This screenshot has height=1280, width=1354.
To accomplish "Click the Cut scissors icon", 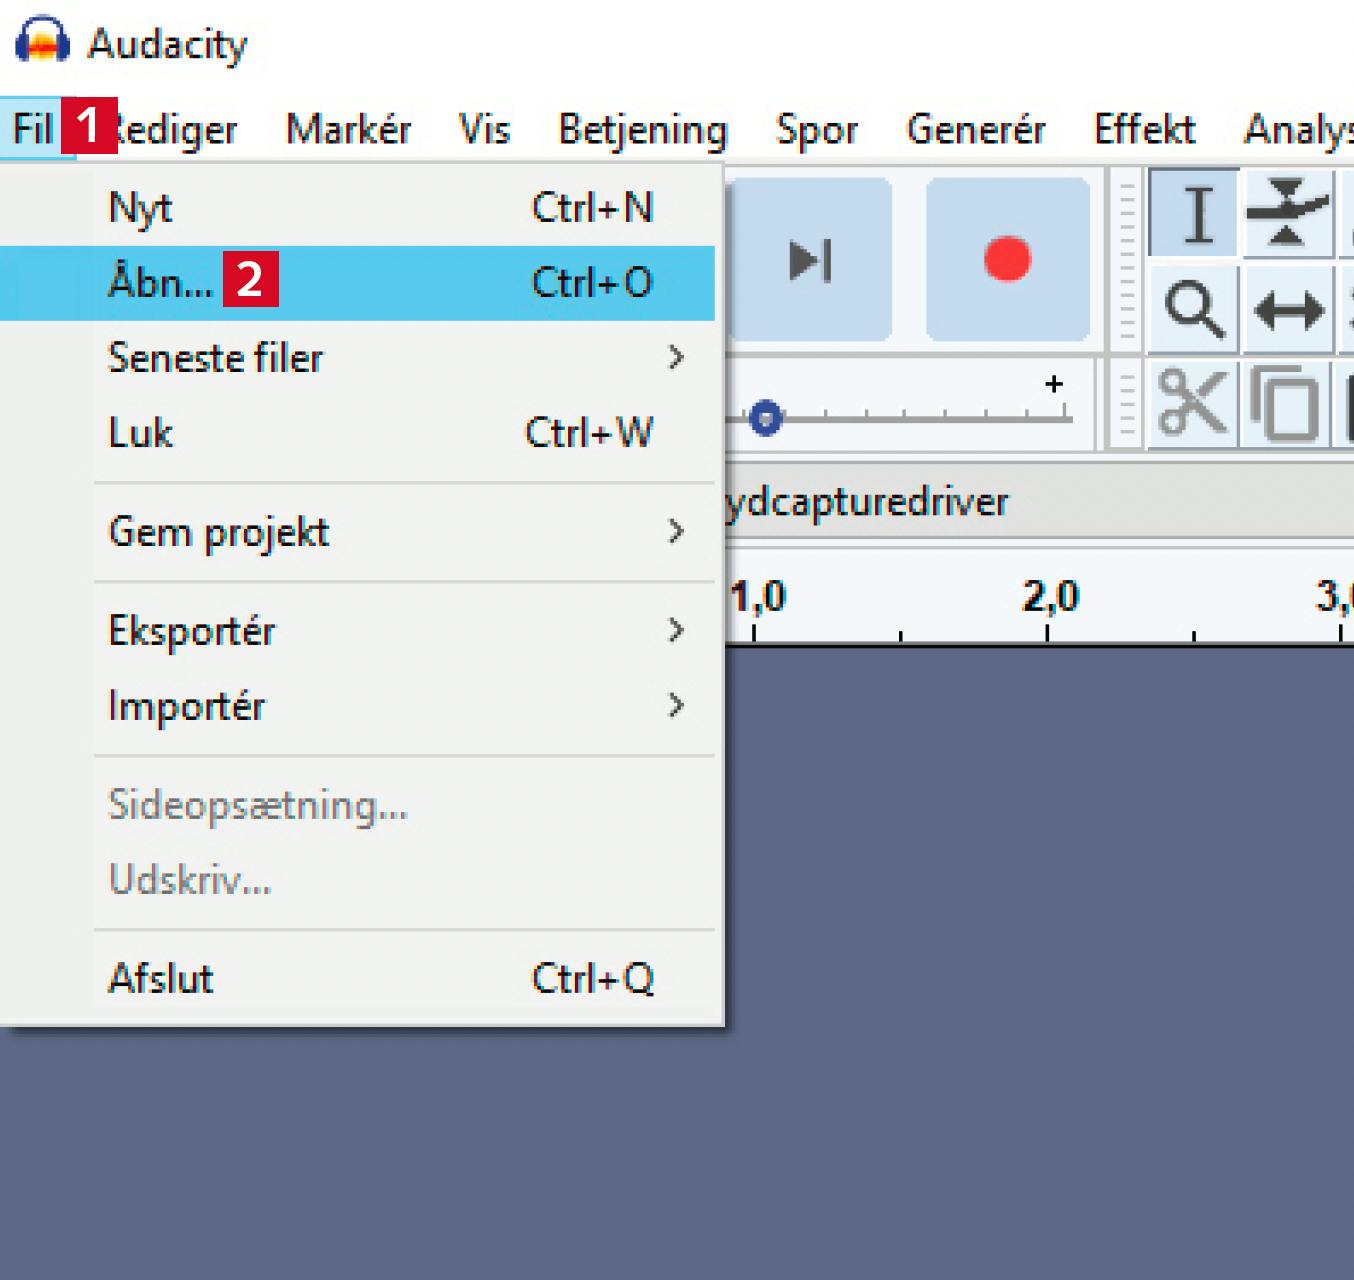I will [1192, 405].
